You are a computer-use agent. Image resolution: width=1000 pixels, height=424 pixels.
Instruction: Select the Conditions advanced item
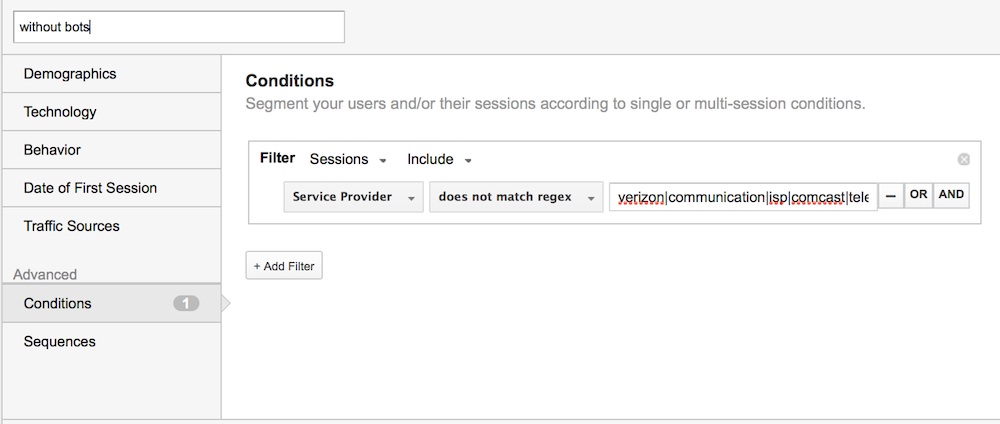112,303
